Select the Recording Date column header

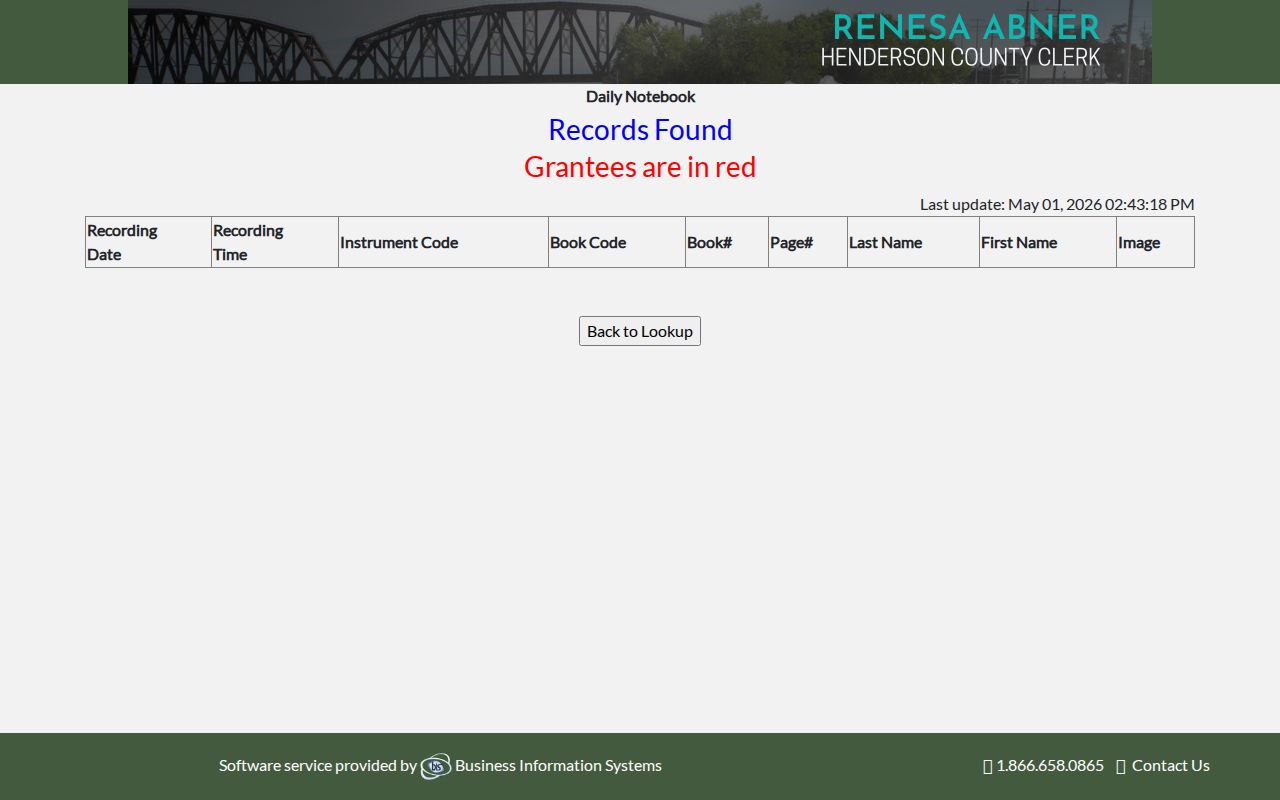148,242
